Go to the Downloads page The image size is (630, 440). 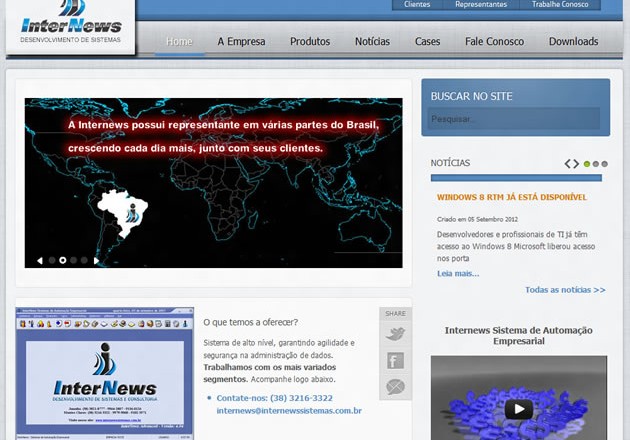point(573,42)
